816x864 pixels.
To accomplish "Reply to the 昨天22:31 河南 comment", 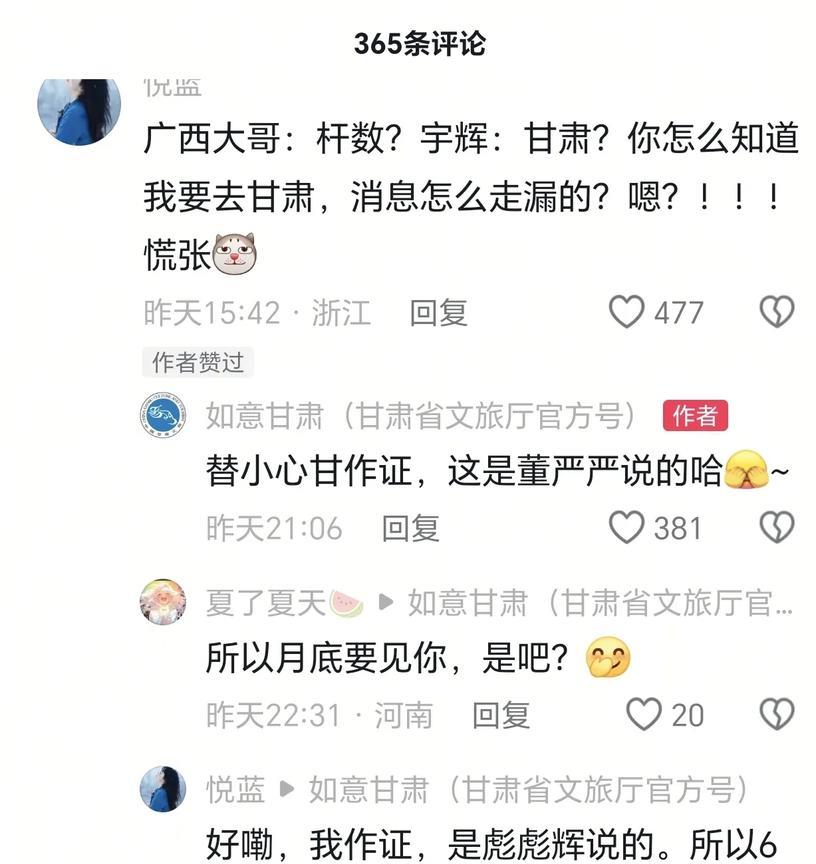I will [x=501, y=715].
